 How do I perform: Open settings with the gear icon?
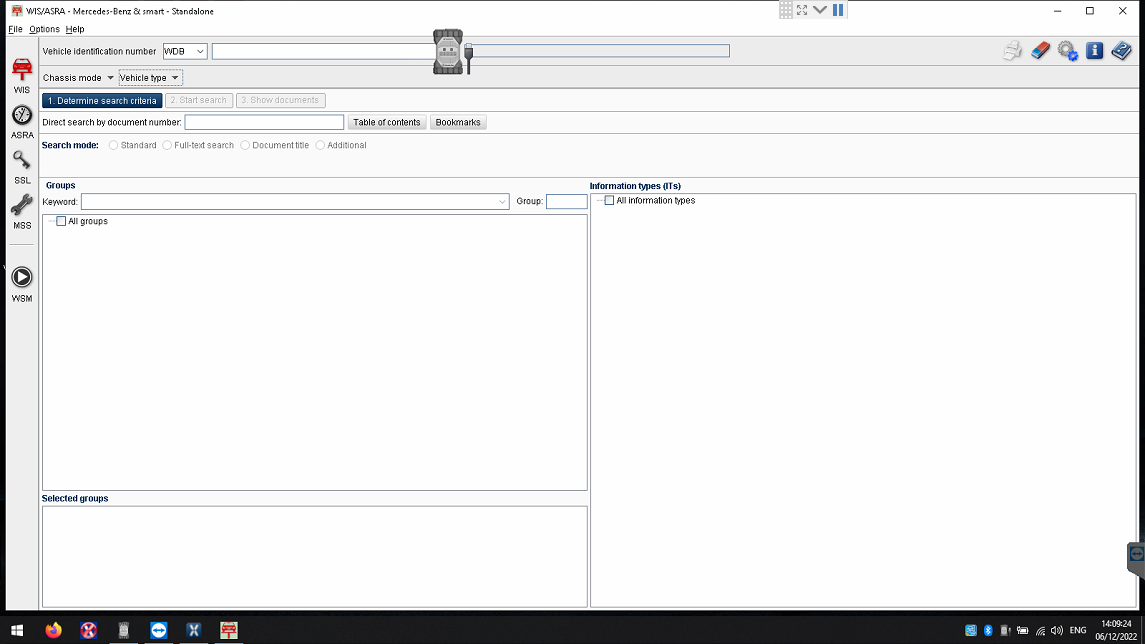point(1067,51)
